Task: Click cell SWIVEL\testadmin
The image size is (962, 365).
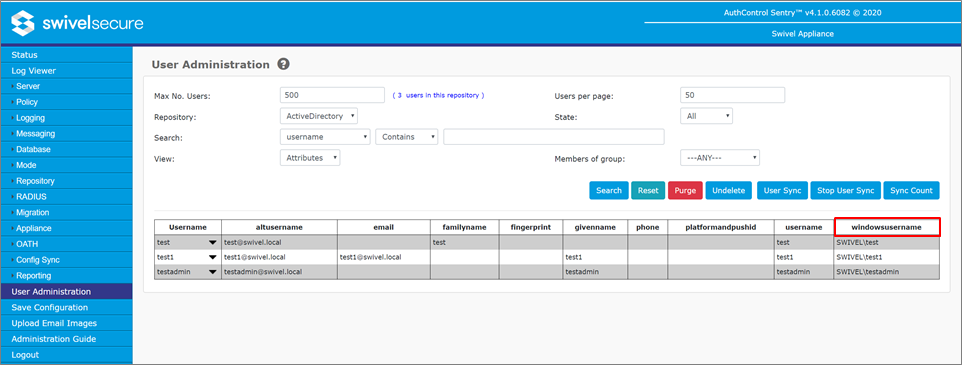Action: 887,272
